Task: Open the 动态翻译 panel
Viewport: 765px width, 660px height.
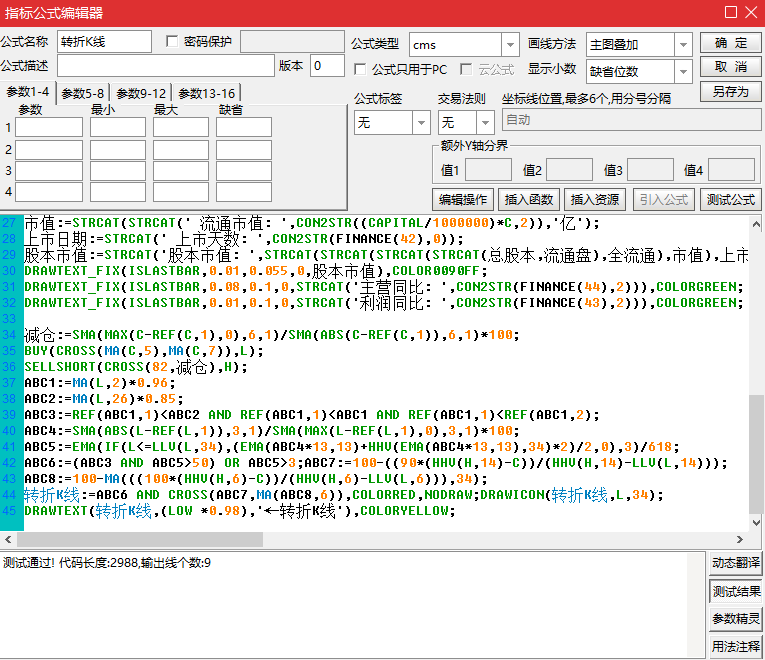Action: click(x=736, y=564)
